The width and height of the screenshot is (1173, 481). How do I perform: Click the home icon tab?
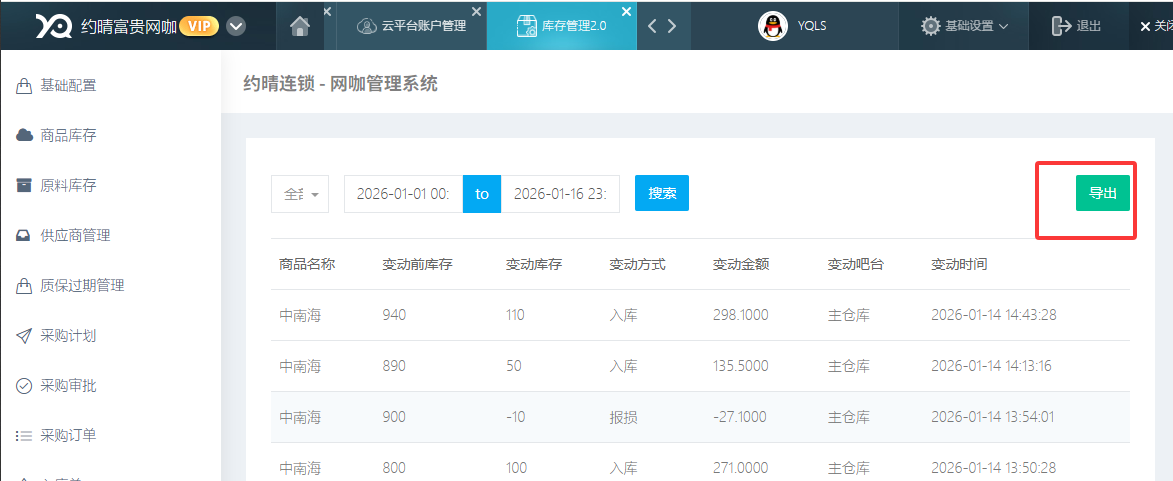300,25
